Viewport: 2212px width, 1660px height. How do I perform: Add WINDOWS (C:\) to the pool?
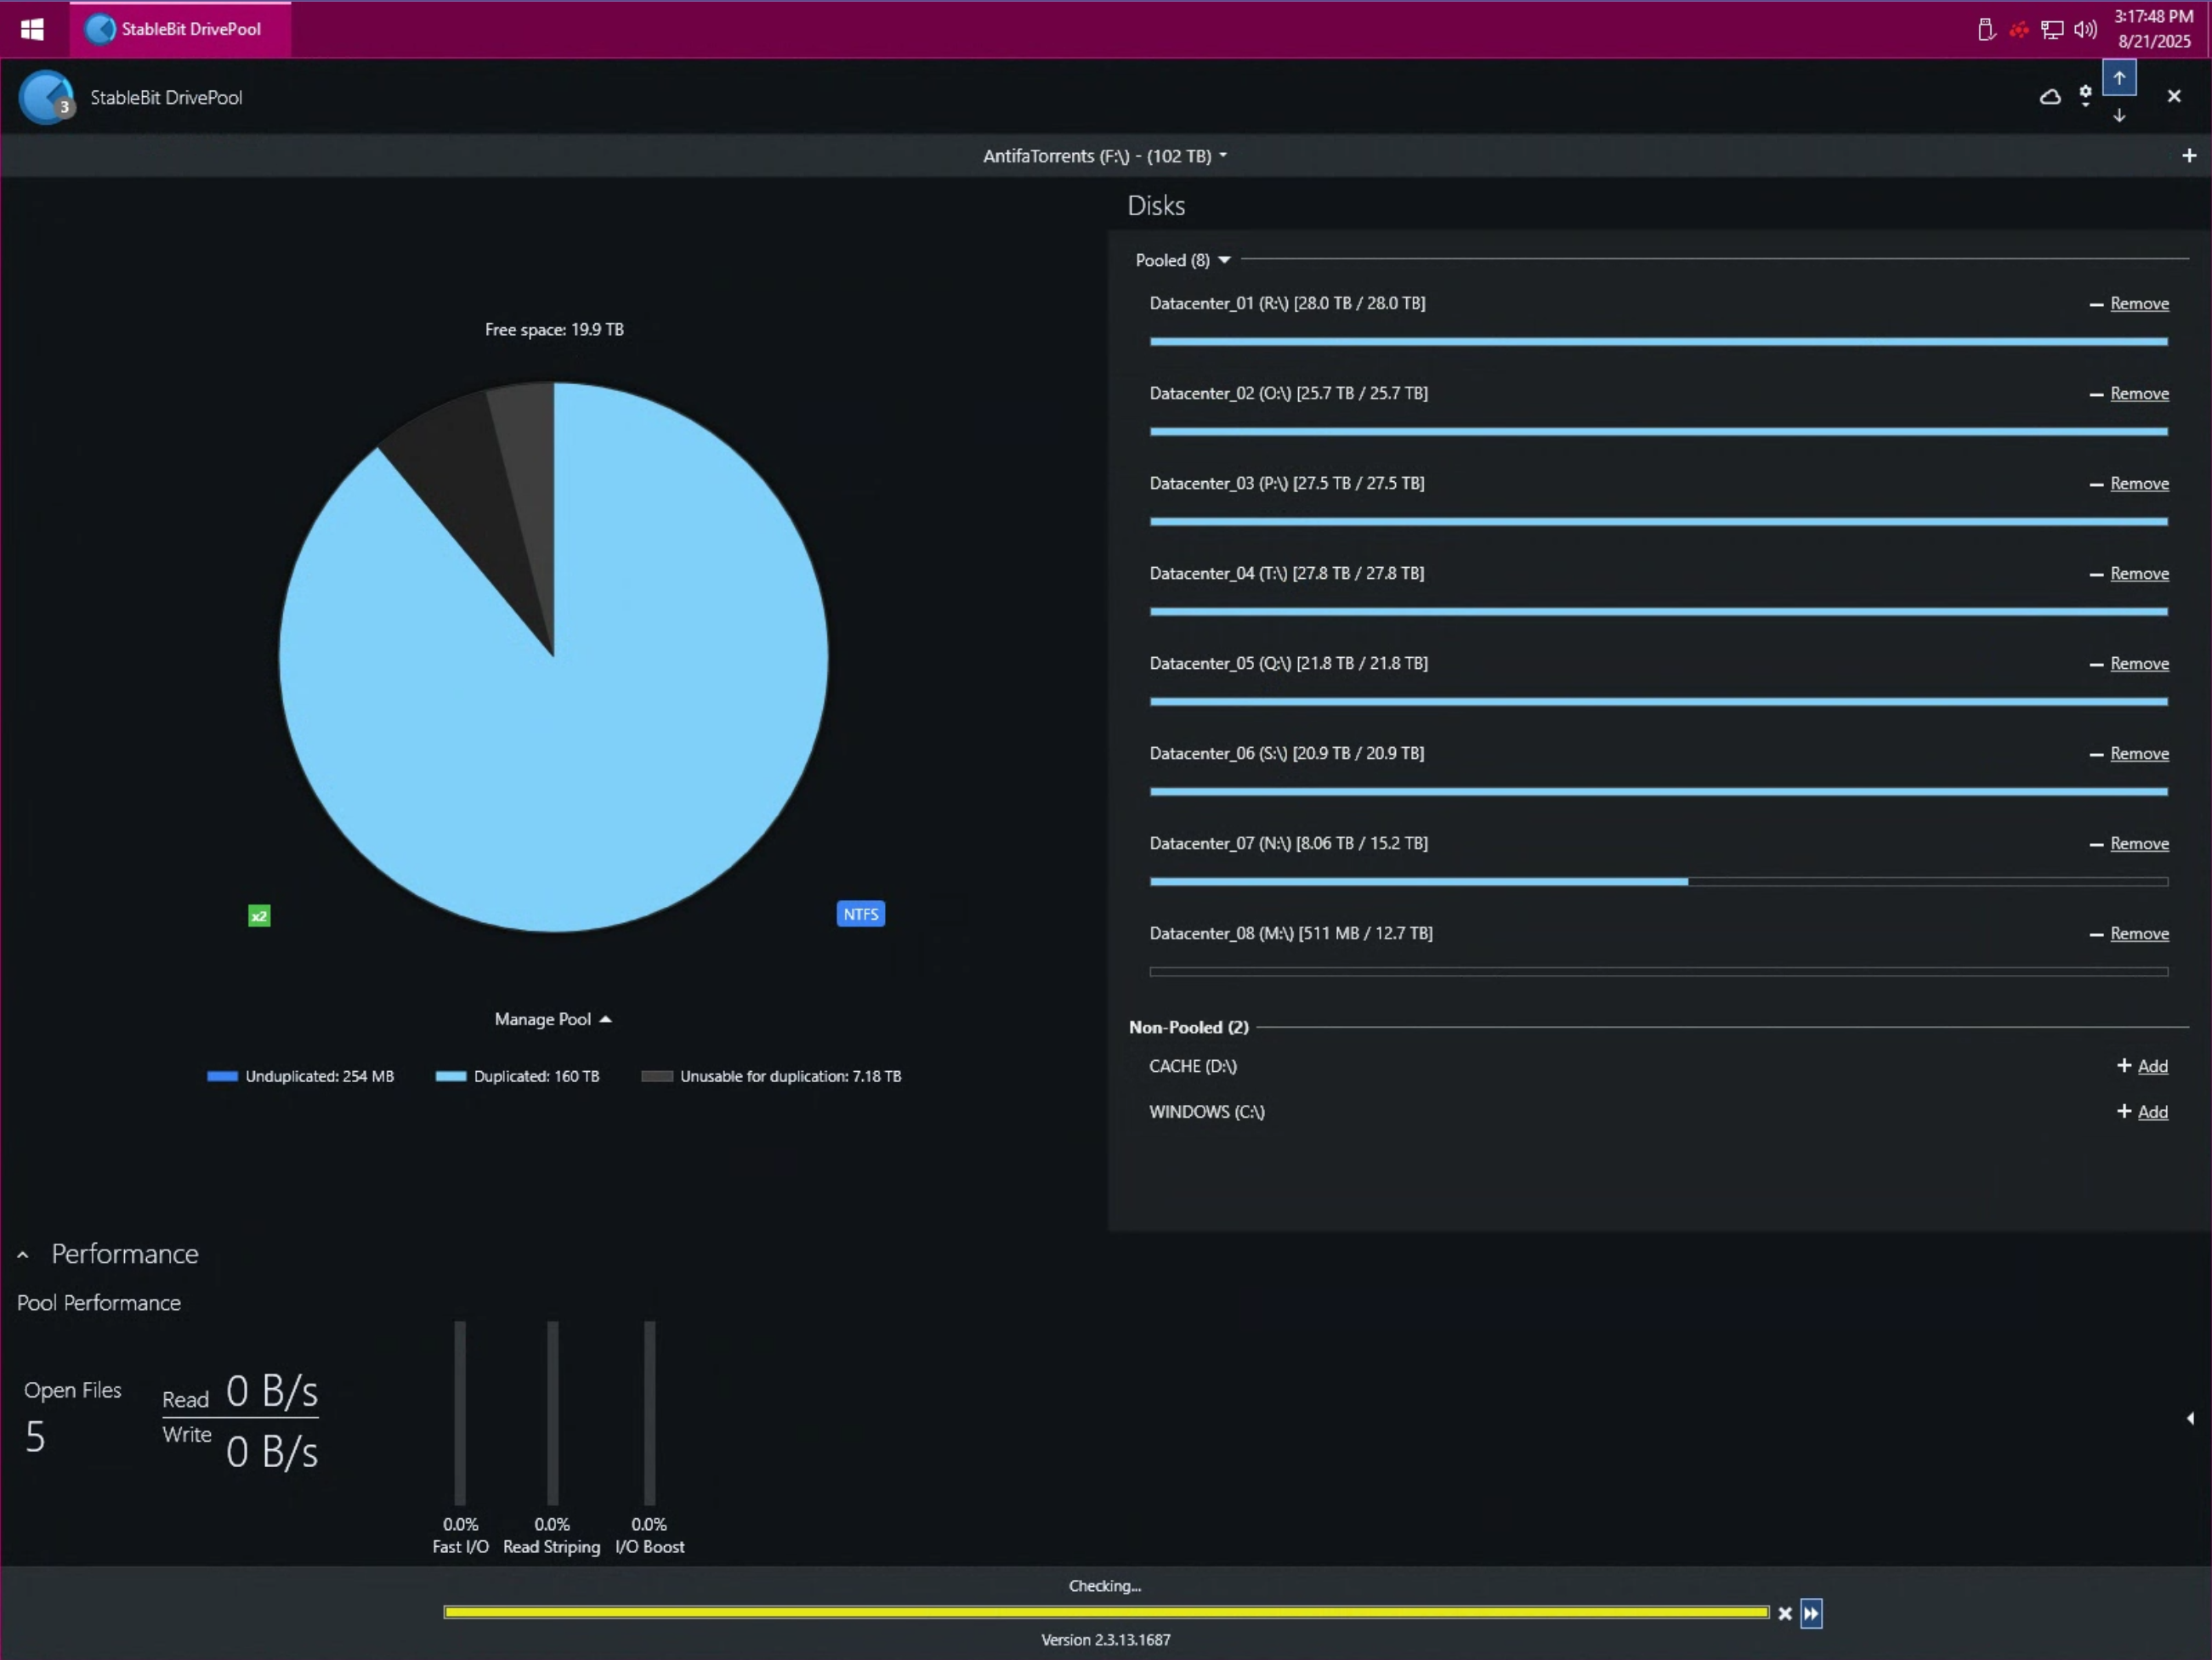(x=2143, y=1111)
